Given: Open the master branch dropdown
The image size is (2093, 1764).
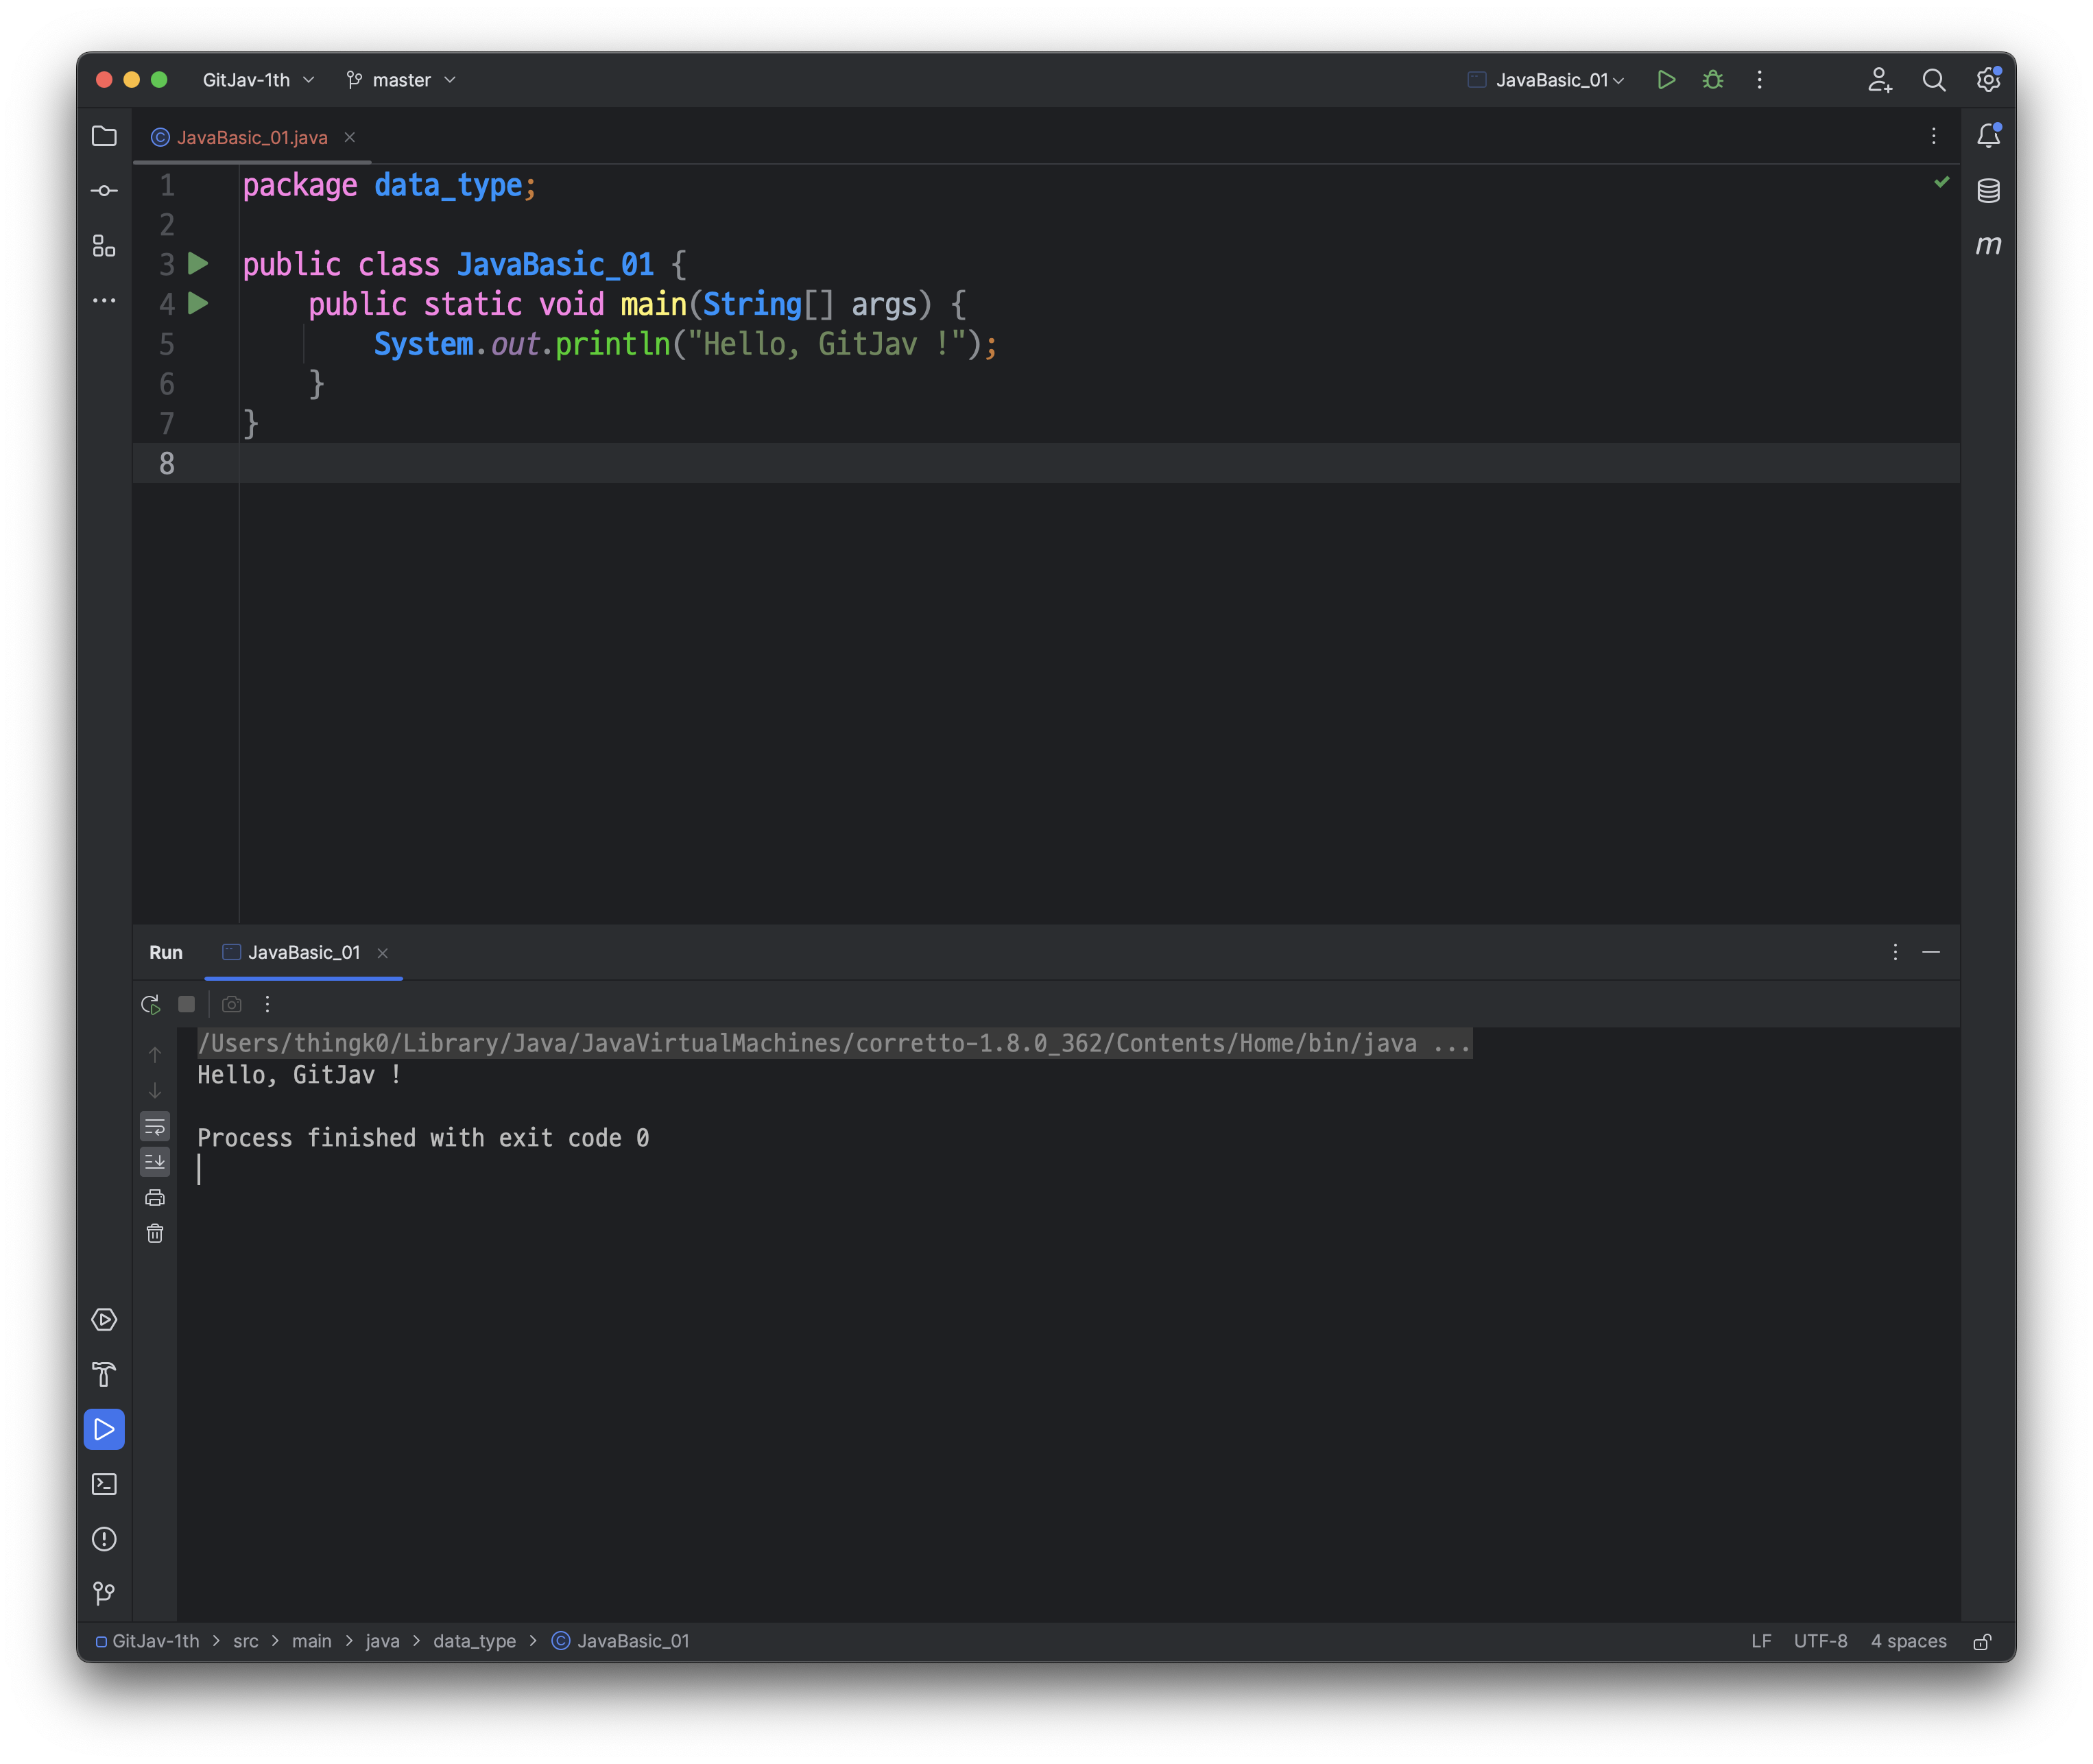Looking at the screenshot, I should [x=401, y=80].
